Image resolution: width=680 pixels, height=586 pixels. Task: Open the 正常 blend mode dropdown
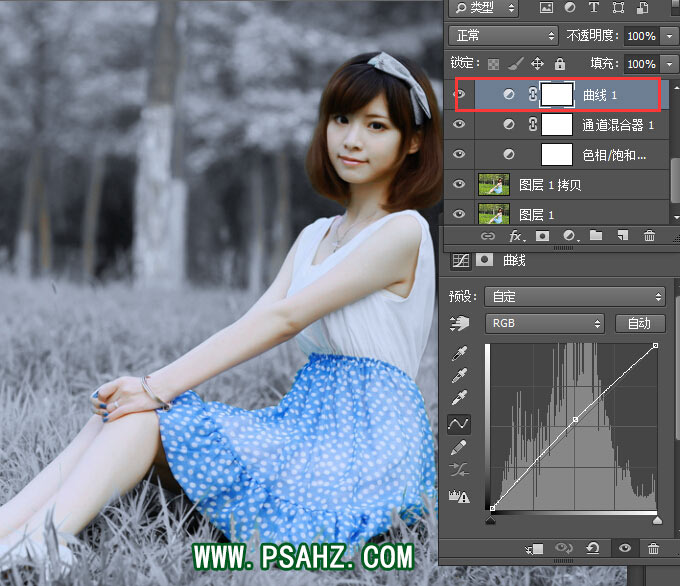(503, 35)
